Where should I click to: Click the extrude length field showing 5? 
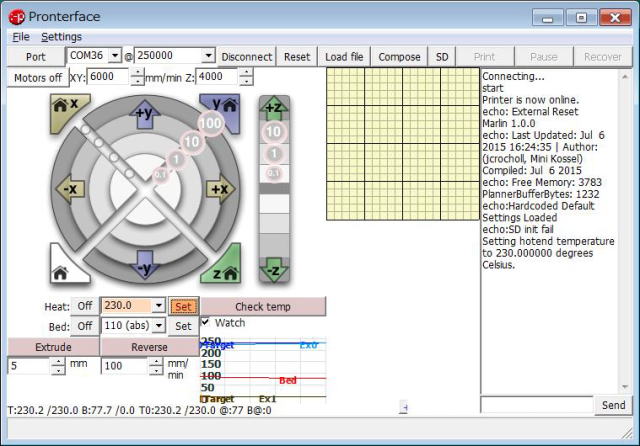click(x=30, y=366)
